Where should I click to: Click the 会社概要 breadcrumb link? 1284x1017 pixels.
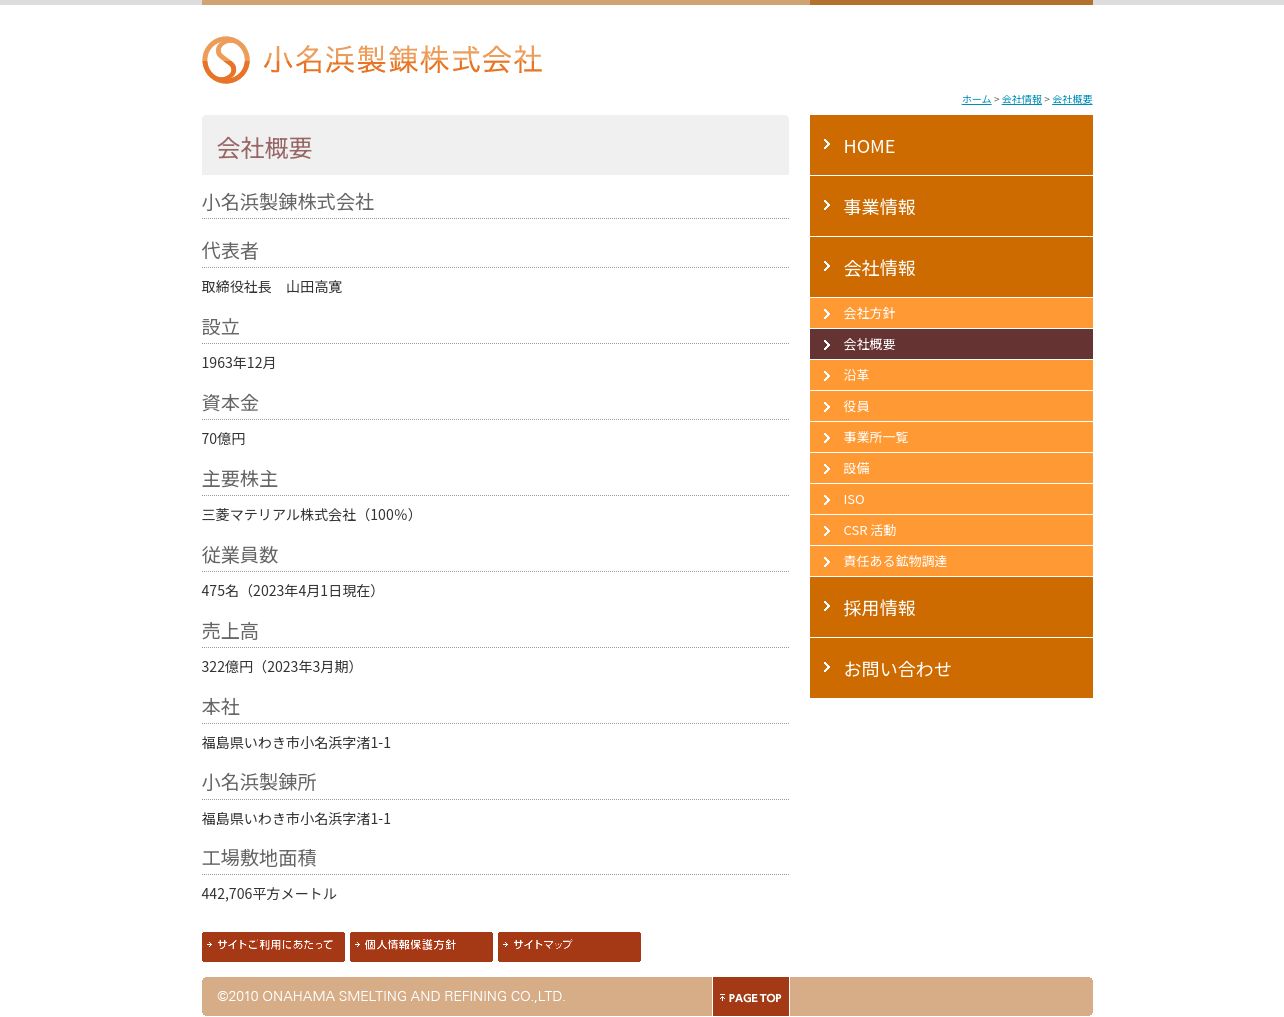click(x=1072, y=100)
